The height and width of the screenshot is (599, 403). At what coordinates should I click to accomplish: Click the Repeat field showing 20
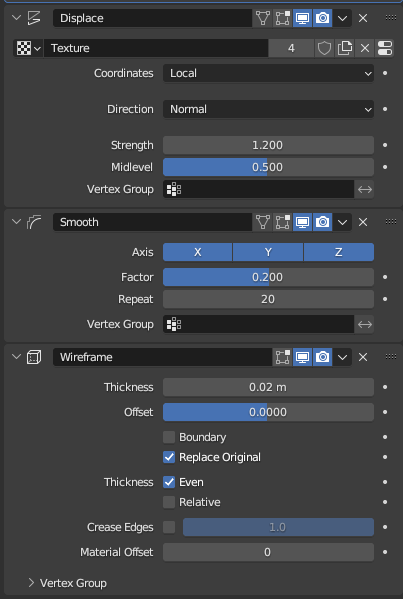click(268, 299)
